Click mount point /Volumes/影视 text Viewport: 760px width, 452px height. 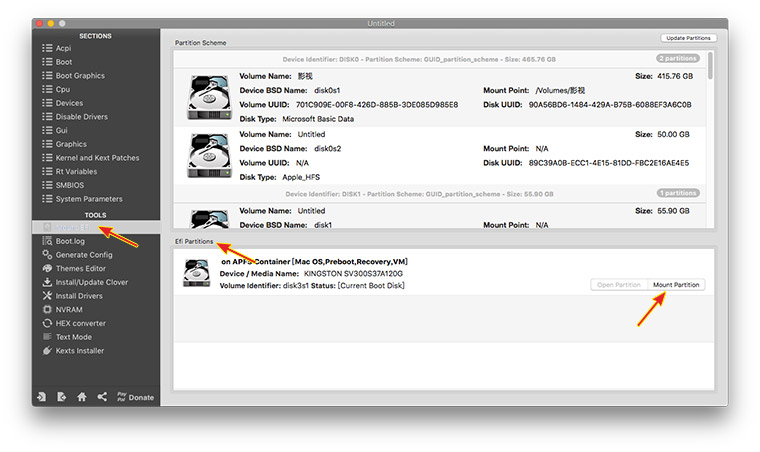pyautogui.click(x=560, y=90)
